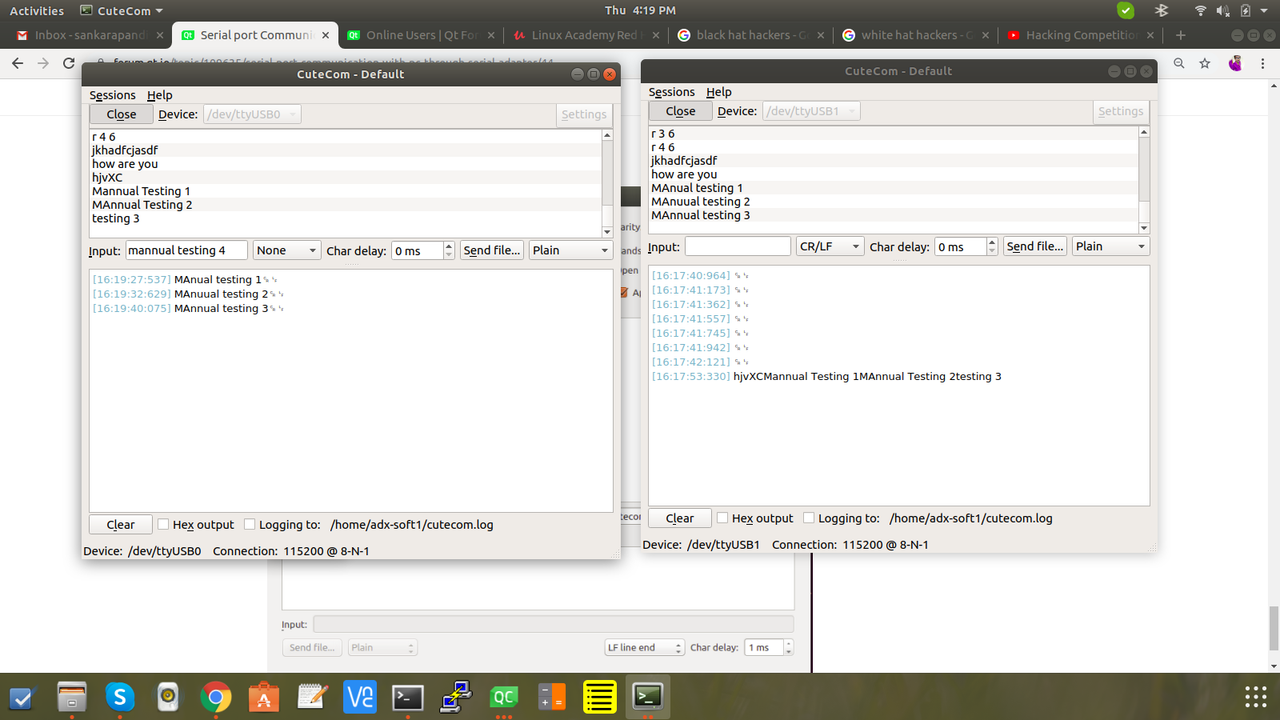Click input field containing mannual testing 4
Screen dimensions: 1280x720
click(186, 250)
